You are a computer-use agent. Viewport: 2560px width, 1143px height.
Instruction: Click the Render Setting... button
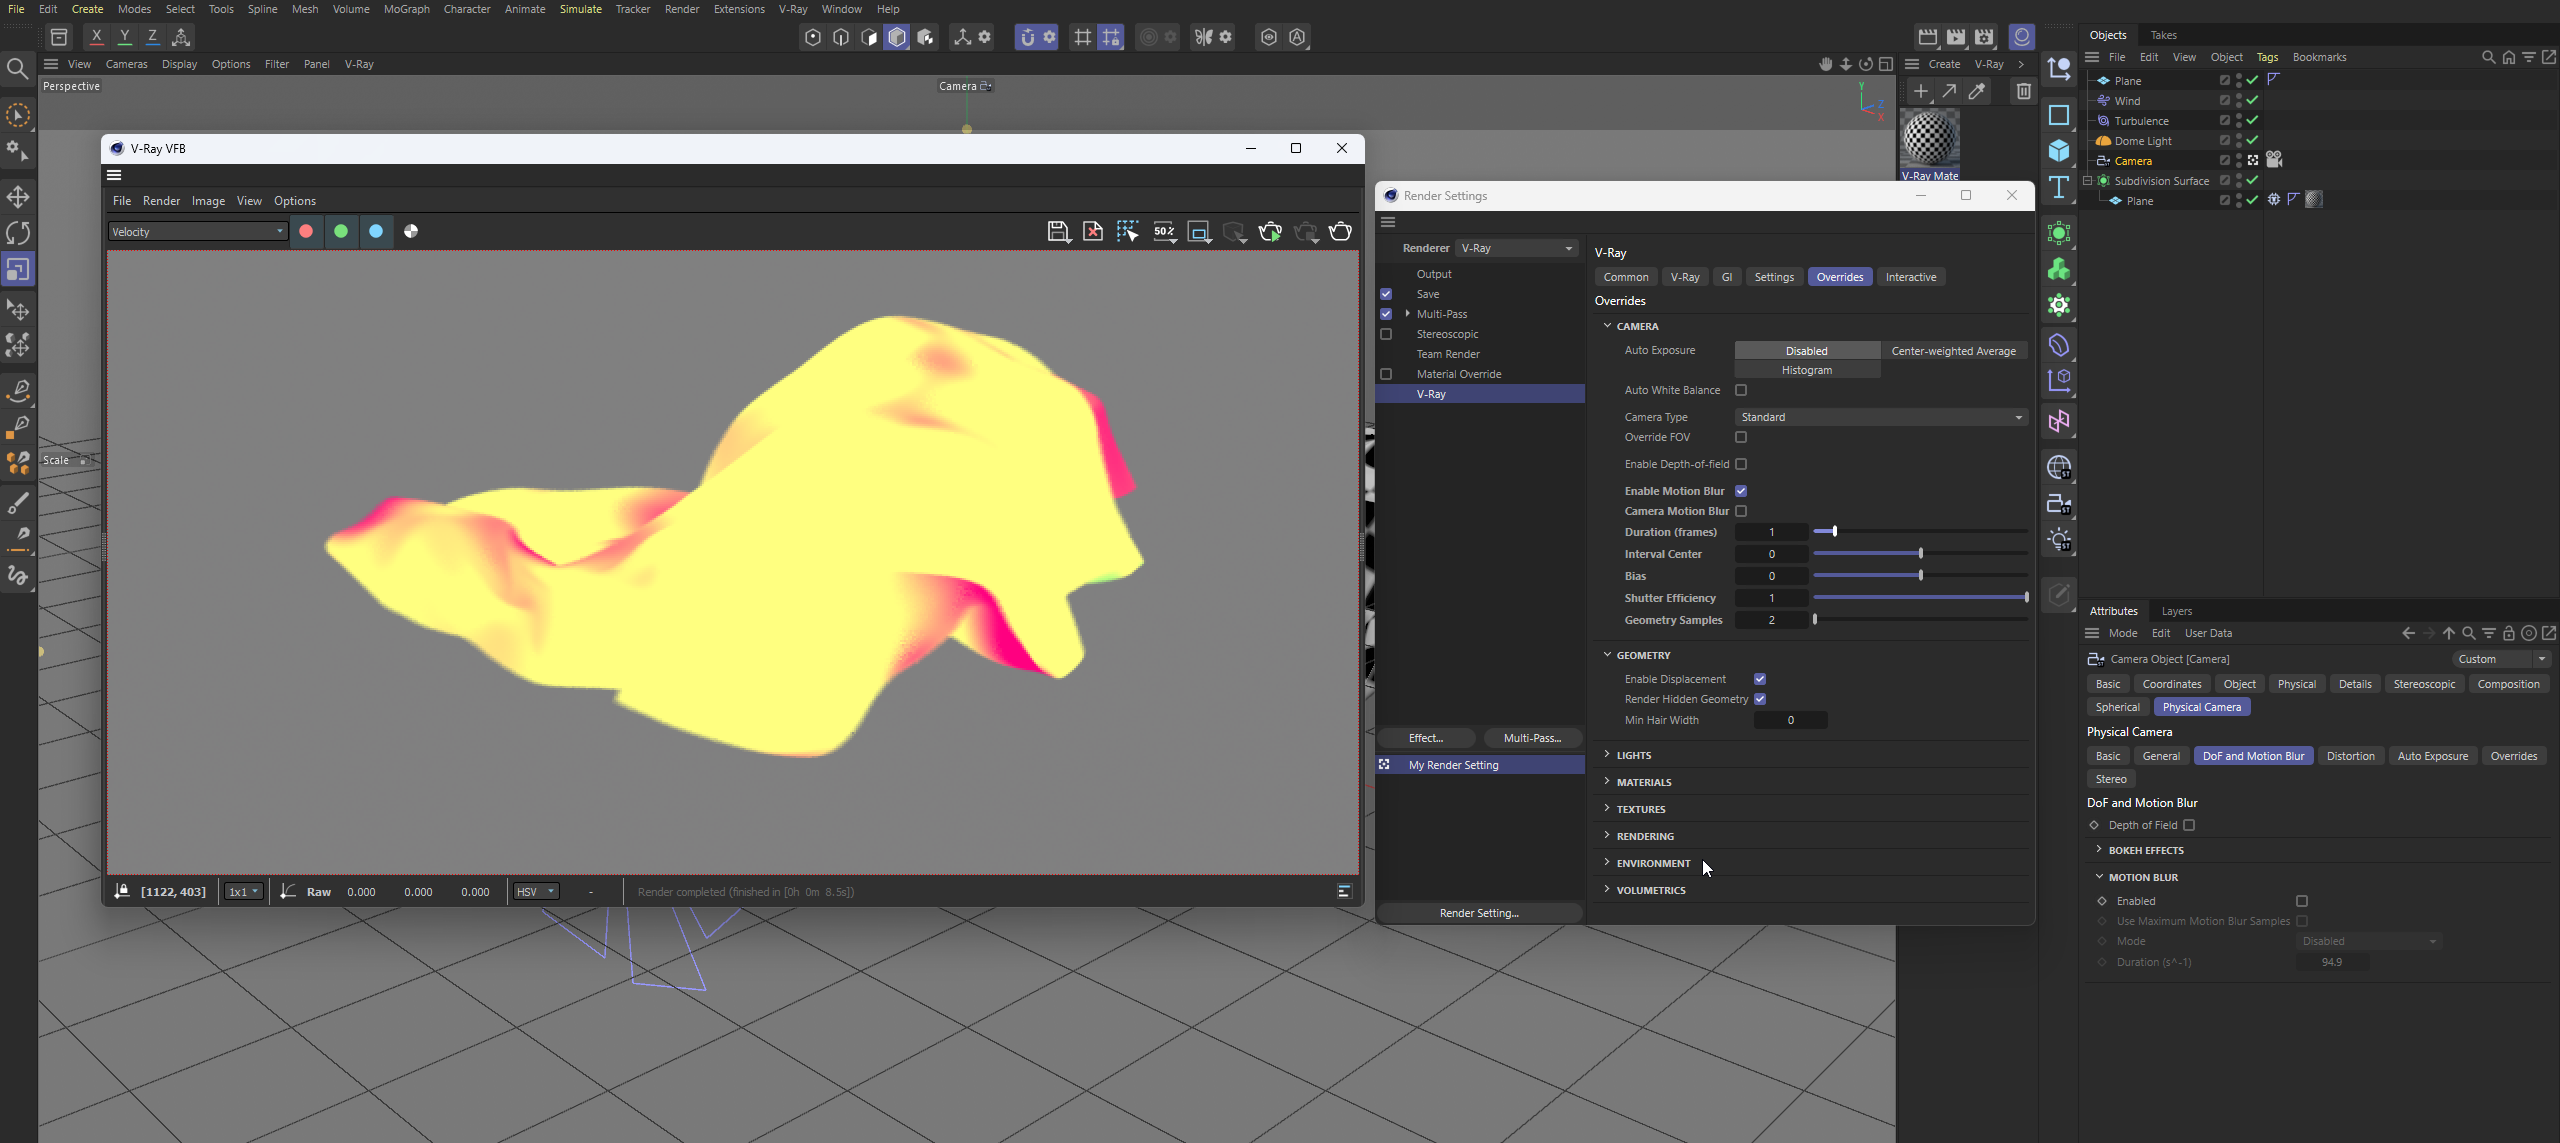coord(1479,913)
